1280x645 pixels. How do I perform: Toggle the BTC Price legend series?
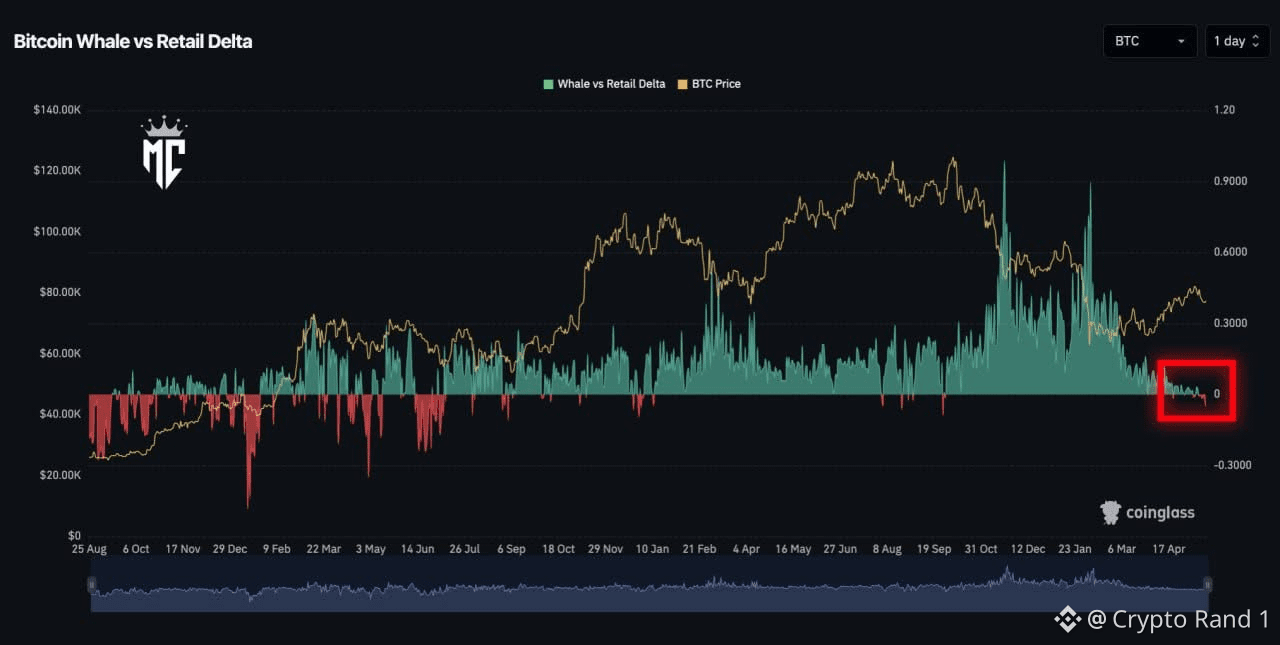[x=709, y=84]
